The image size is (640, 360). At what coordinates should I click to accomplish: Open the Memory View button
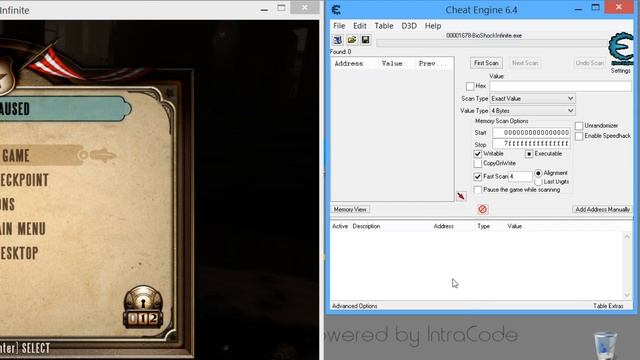click(x=350, y=209)
